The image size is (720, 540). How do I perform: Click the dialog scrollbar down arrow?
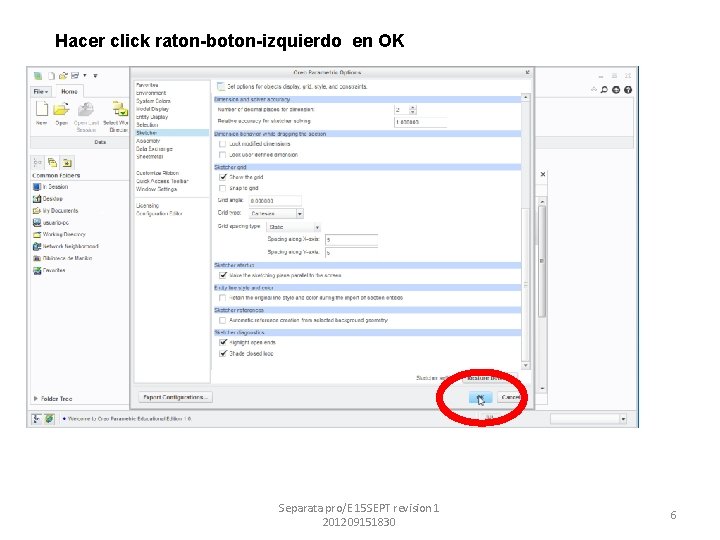(526, 366)
